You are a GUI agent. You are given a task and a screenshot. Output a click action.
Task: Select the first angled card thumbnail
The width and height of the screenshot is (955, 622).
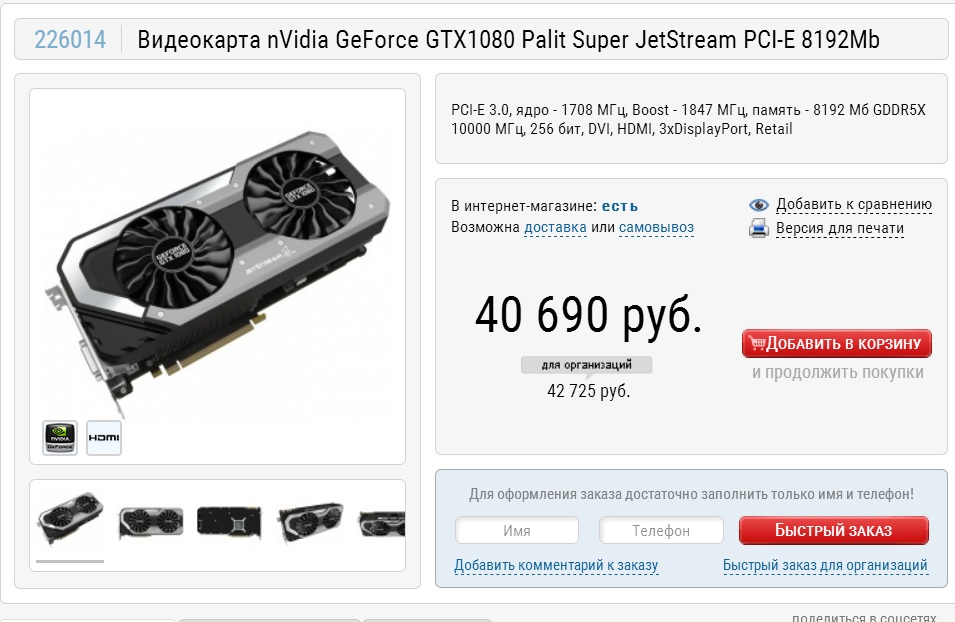[x=70, y=519]
